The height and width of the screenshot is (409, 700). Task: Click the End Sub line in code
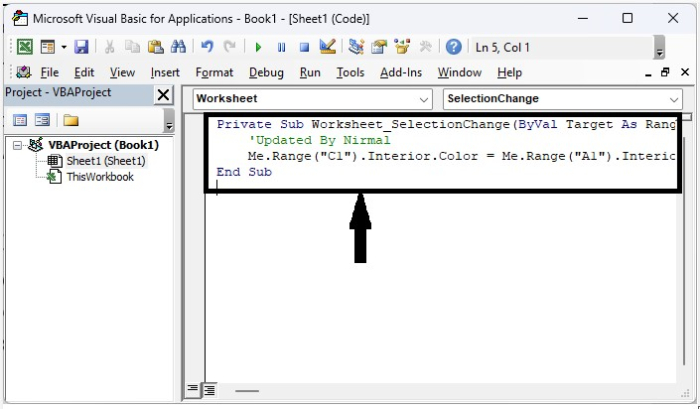pos(244,172)
